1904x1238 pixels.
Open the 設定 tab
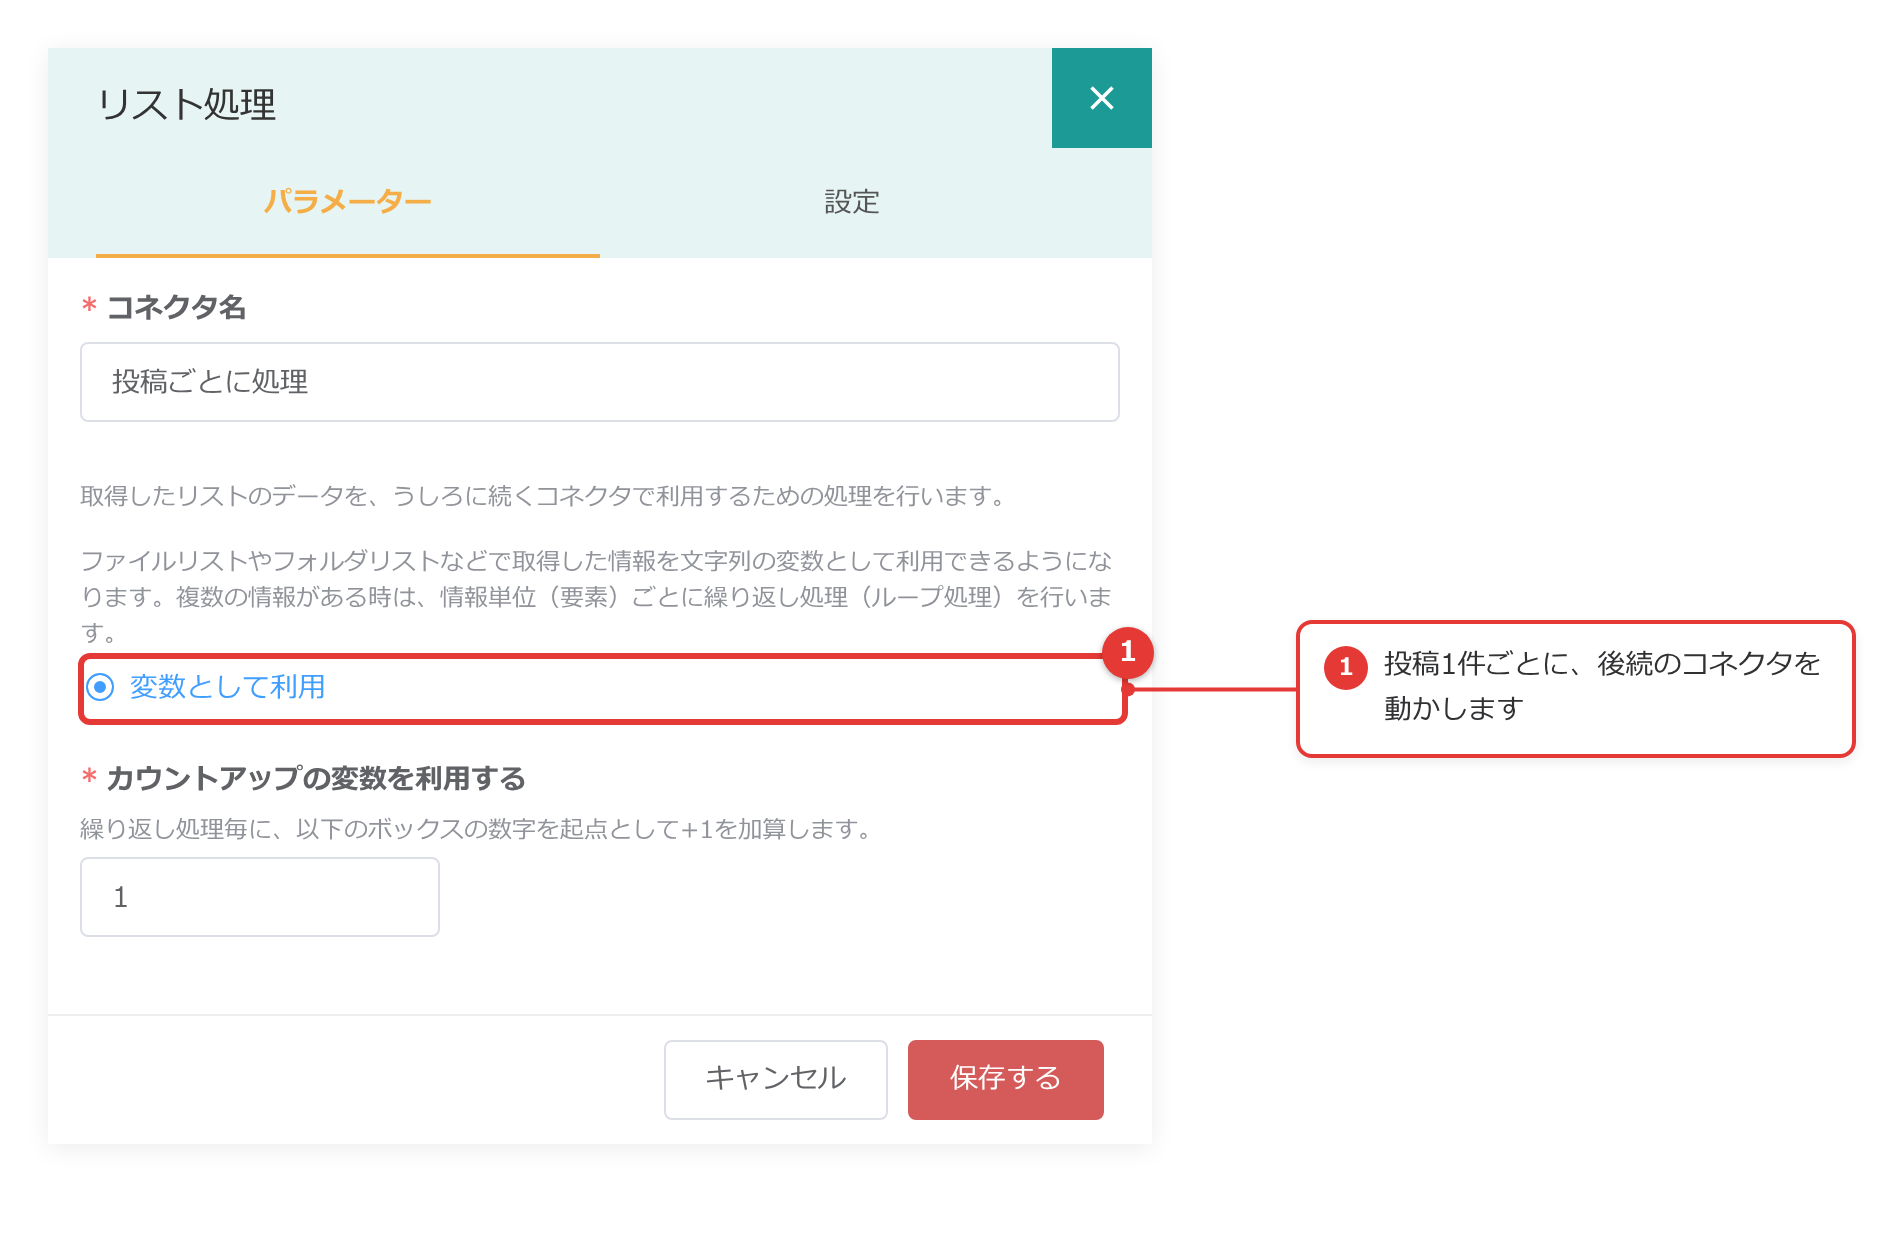click(x=852, y=202)
